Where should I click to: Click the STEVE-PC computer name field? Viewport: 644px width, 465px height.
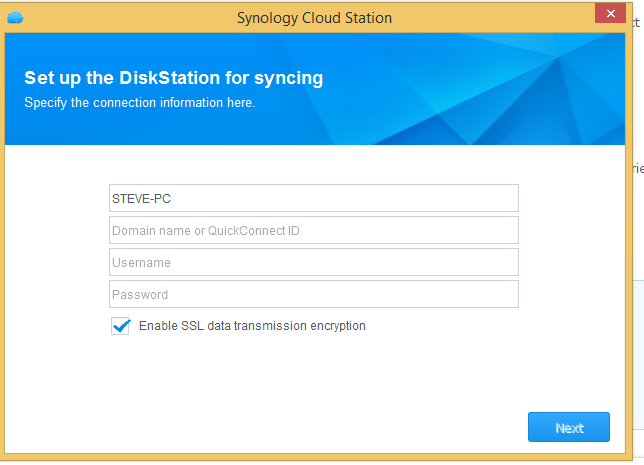click(314, 198)
